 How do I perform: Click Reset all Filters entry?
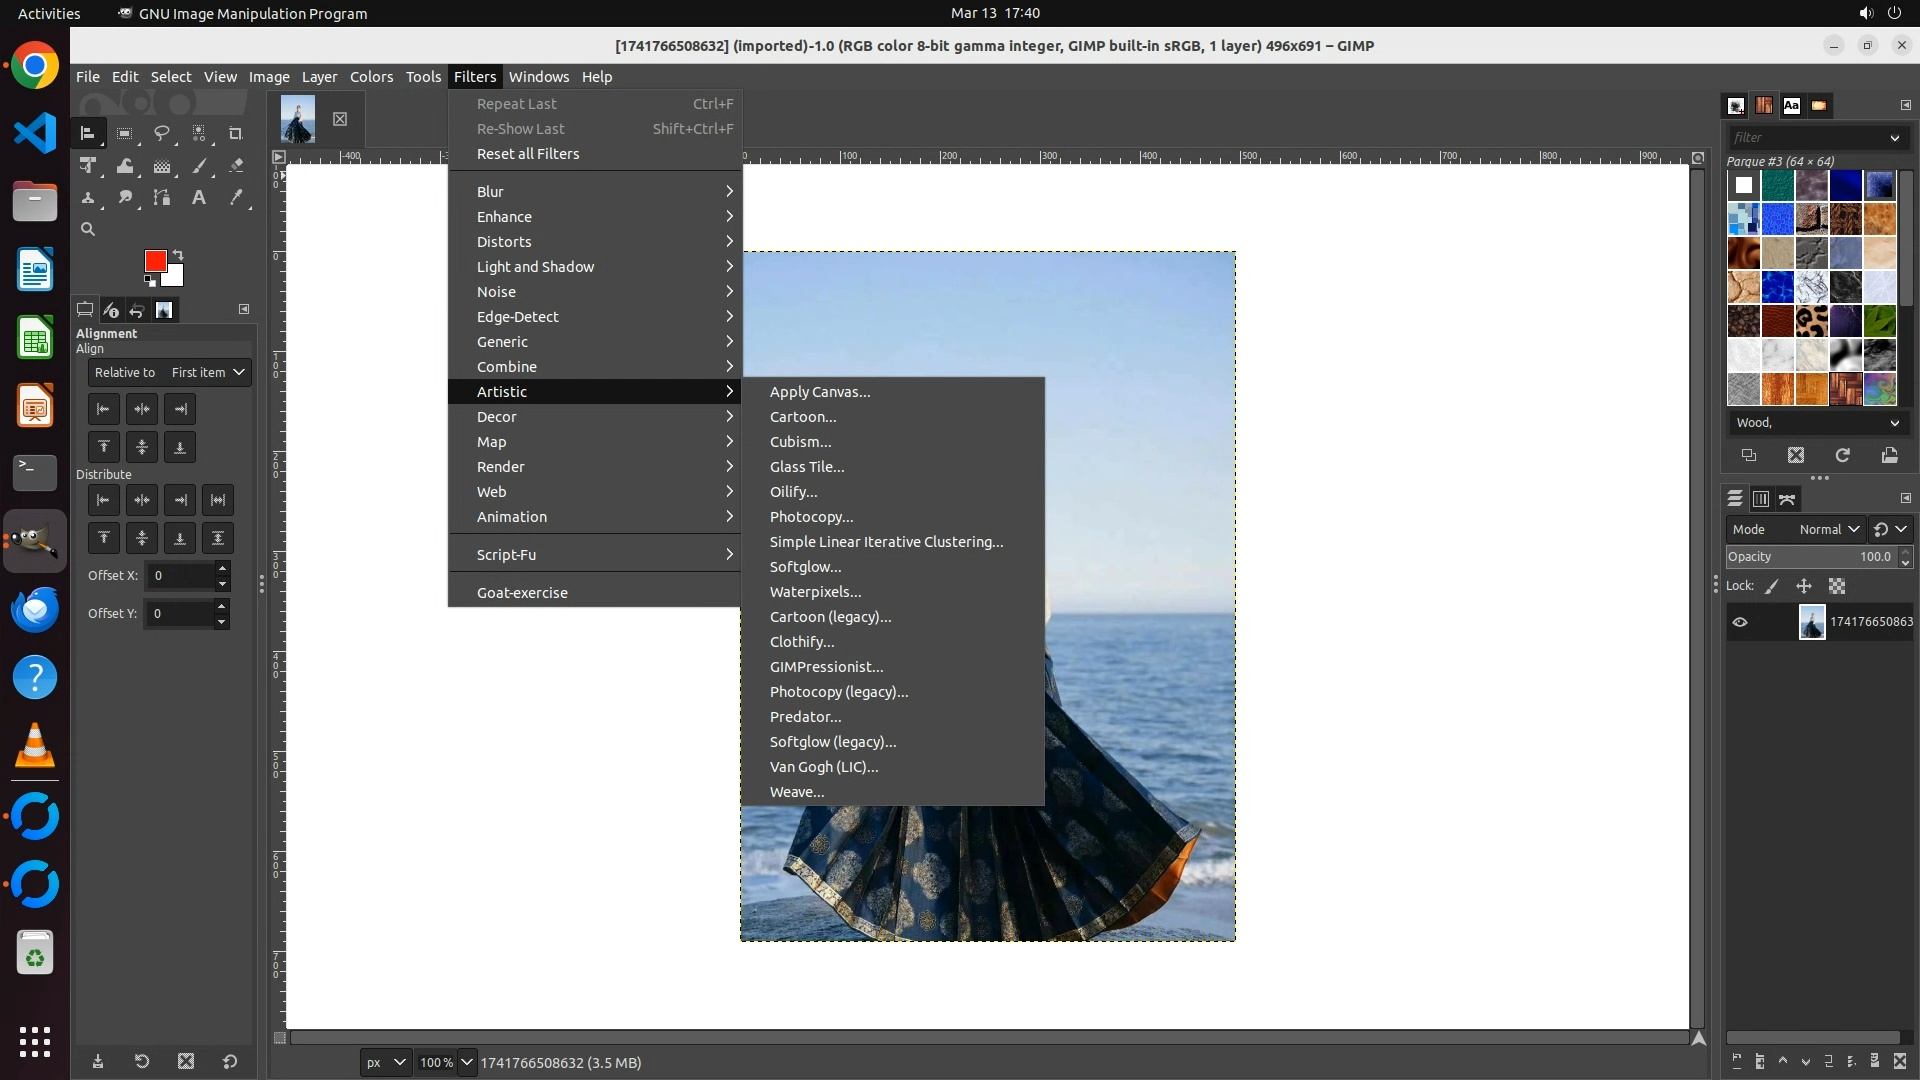point(528,154)
